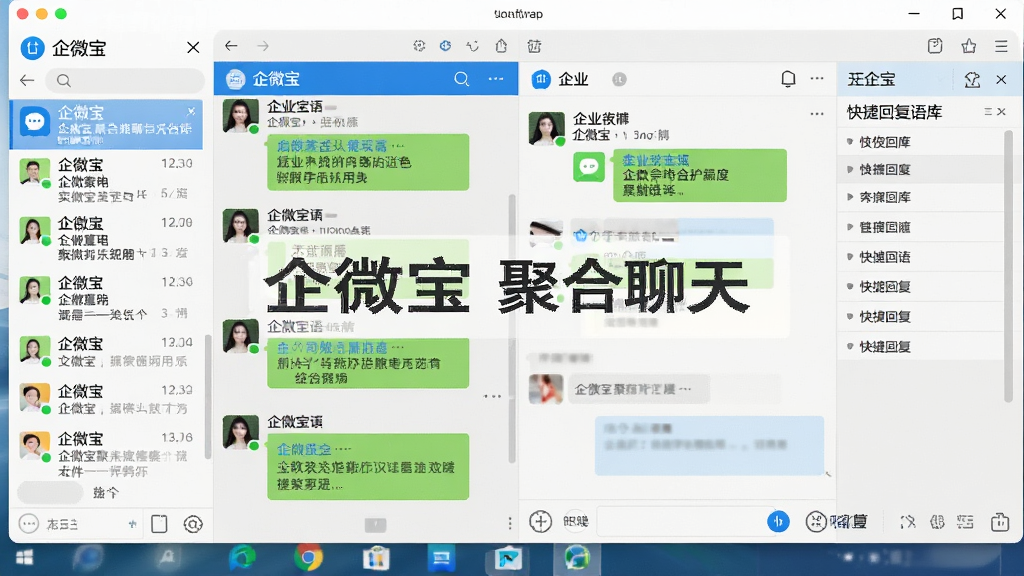Open the clipboard note icon top right

pyautogui.click(x=935, y=46)
